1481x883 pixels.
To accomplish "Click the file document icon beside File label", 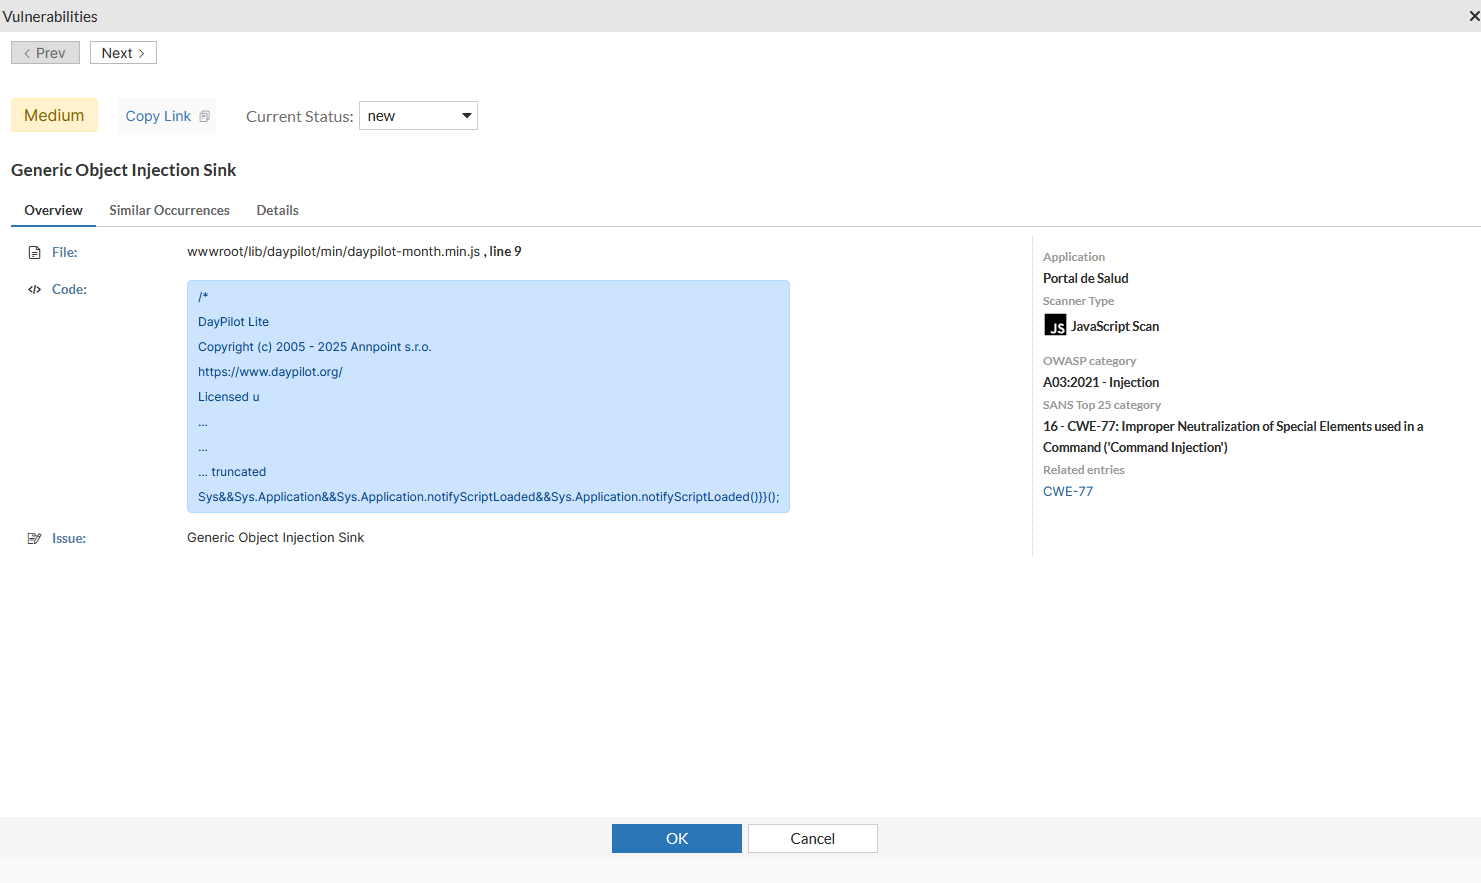I will (35, 253).
